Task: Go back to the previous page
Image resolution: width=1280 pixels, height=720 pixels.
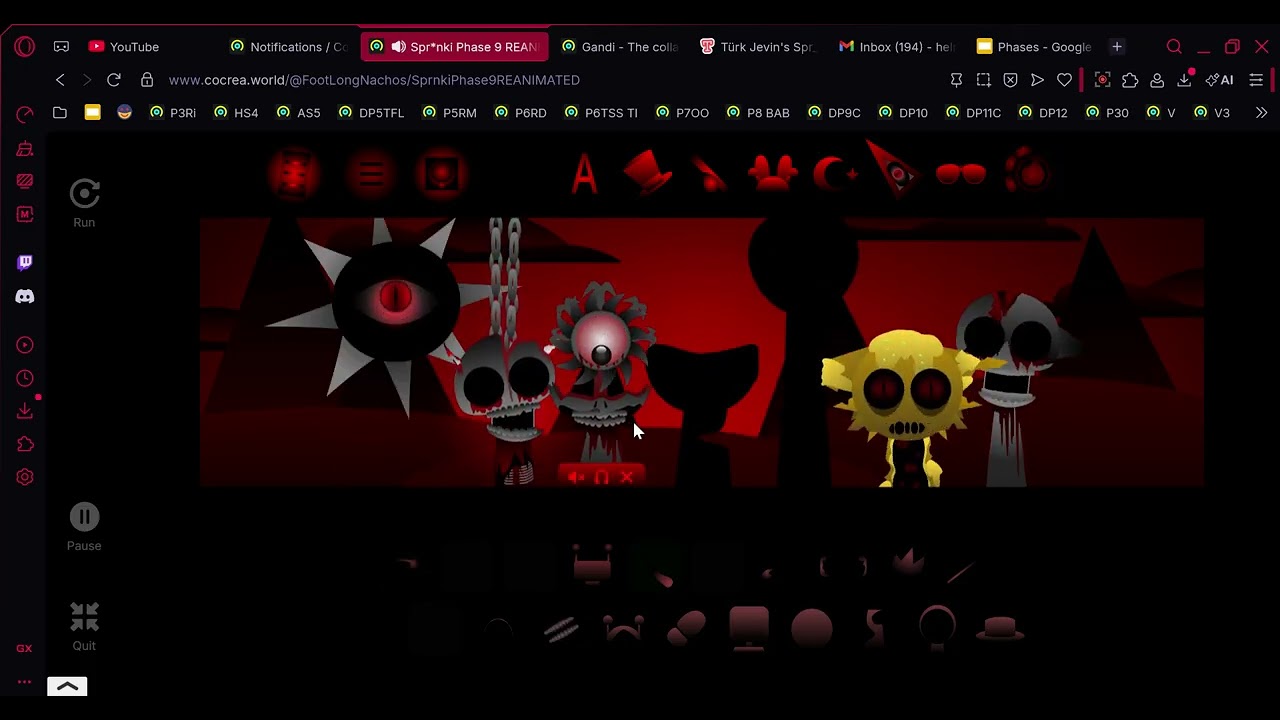Action: point(60,80)
